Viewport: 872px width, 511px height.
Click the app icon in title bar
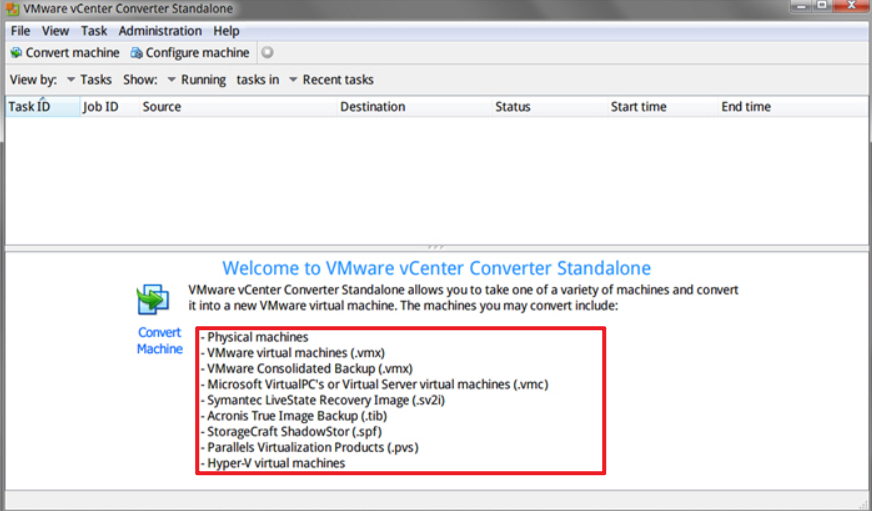(12, 9)
